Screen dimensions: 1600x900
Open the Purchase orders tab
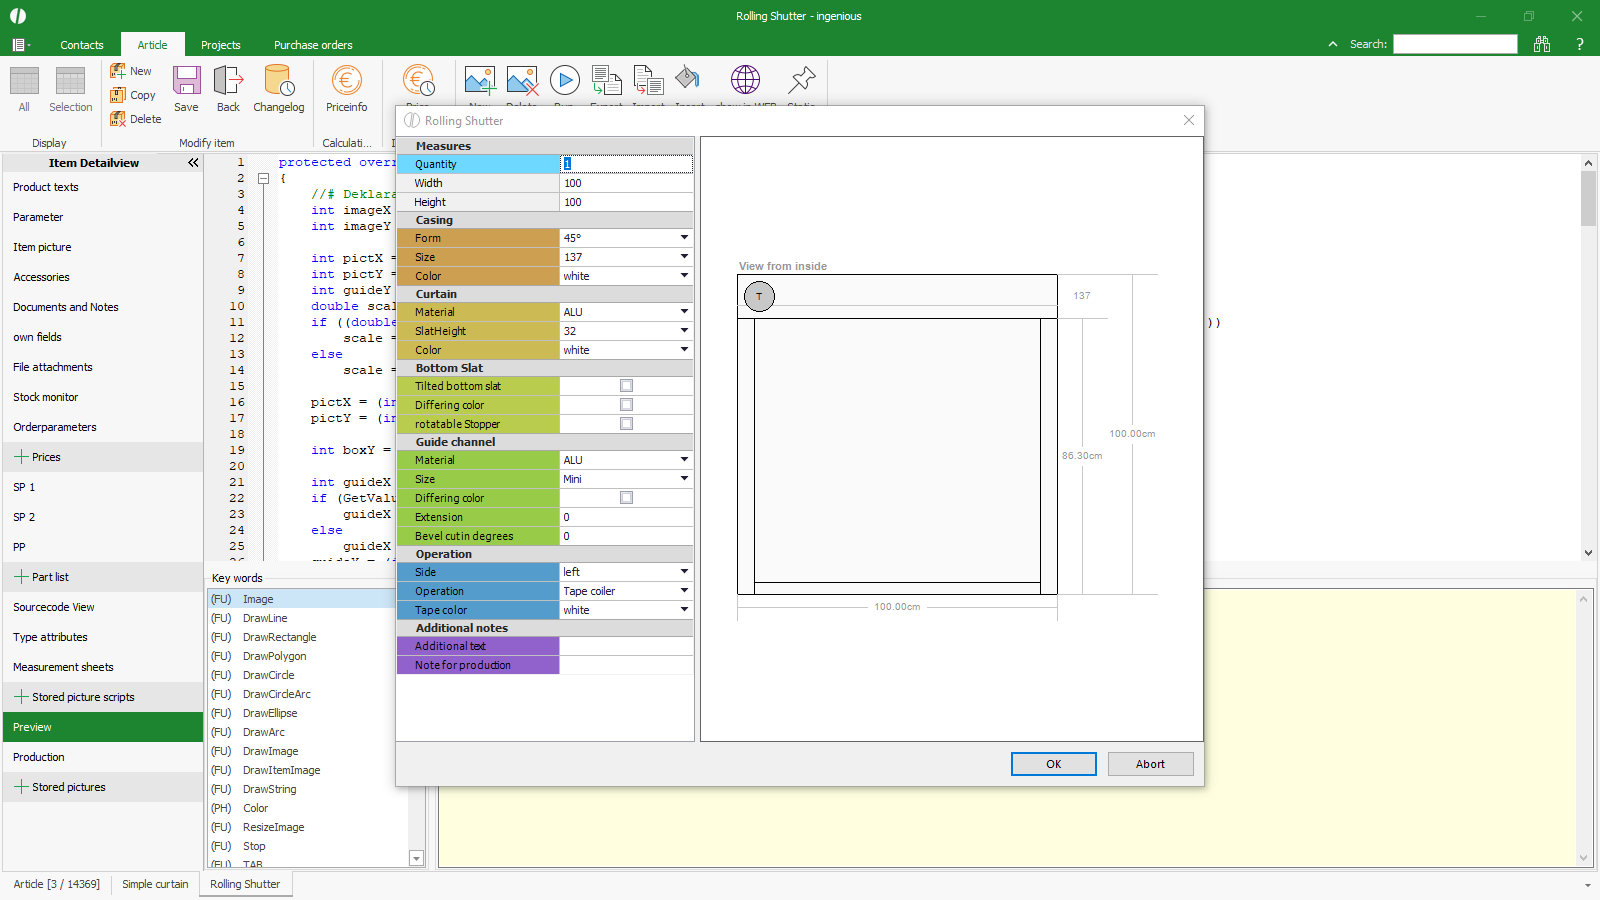click(313, 45)
